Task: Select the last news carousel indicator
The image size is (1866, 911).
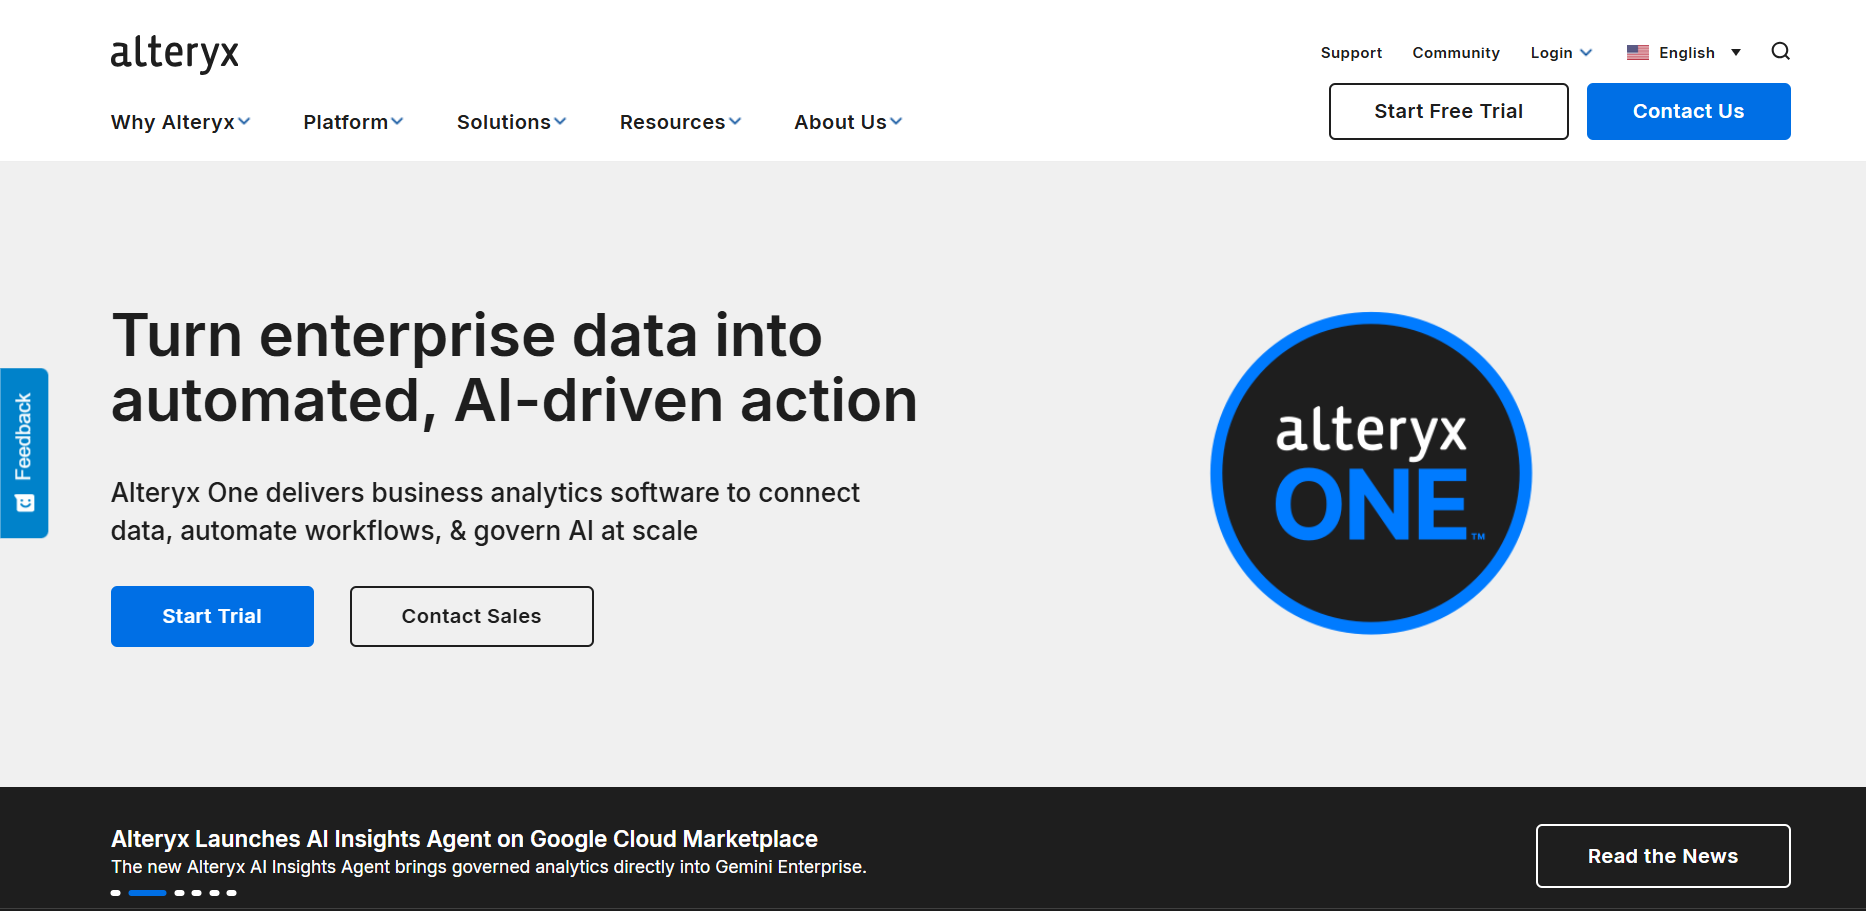Action: coord(231,892)
